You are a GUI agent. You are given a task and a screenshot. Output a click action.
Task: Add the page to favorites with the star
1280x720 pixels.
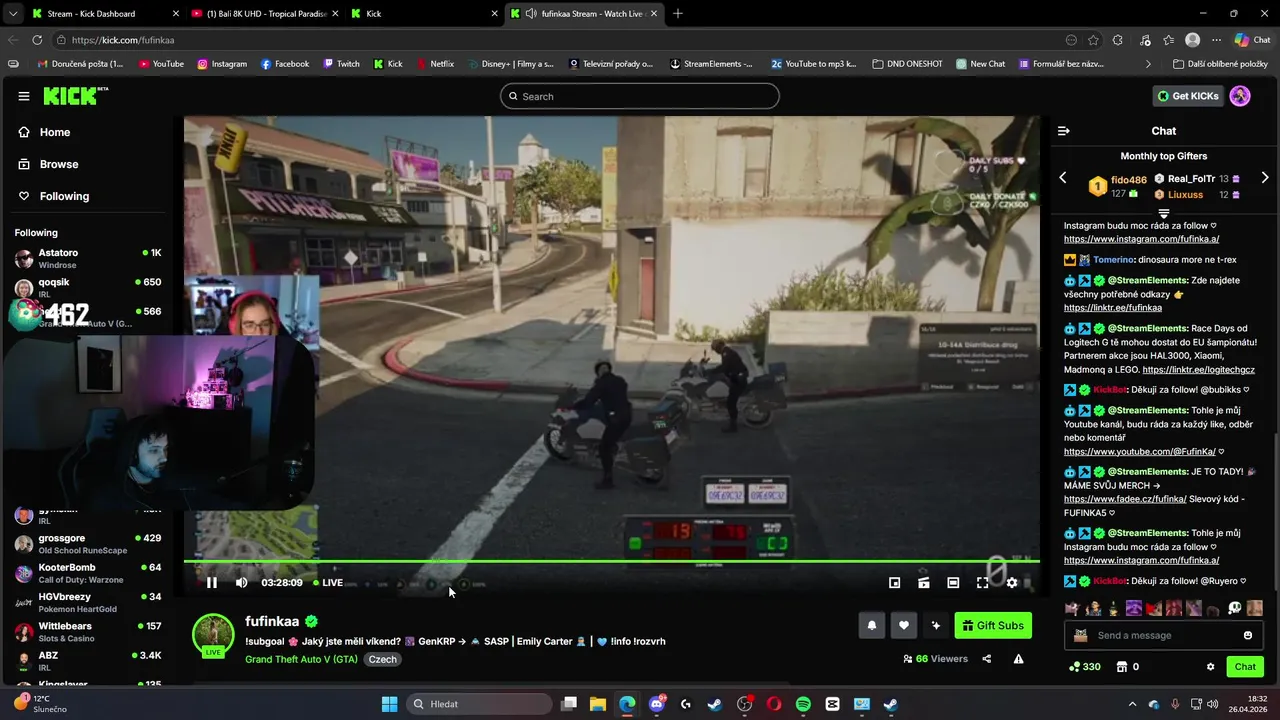coord(1093,40)
